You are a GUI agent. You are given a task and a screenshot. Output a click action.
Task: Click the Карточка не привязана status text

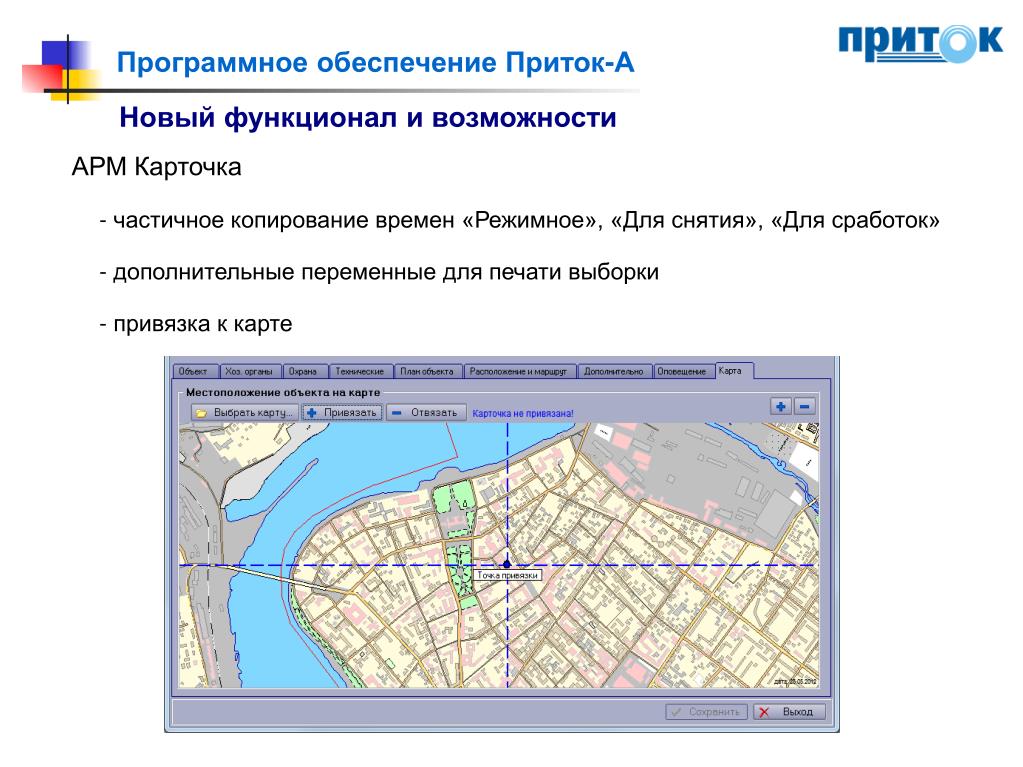[x=523, y=414]
